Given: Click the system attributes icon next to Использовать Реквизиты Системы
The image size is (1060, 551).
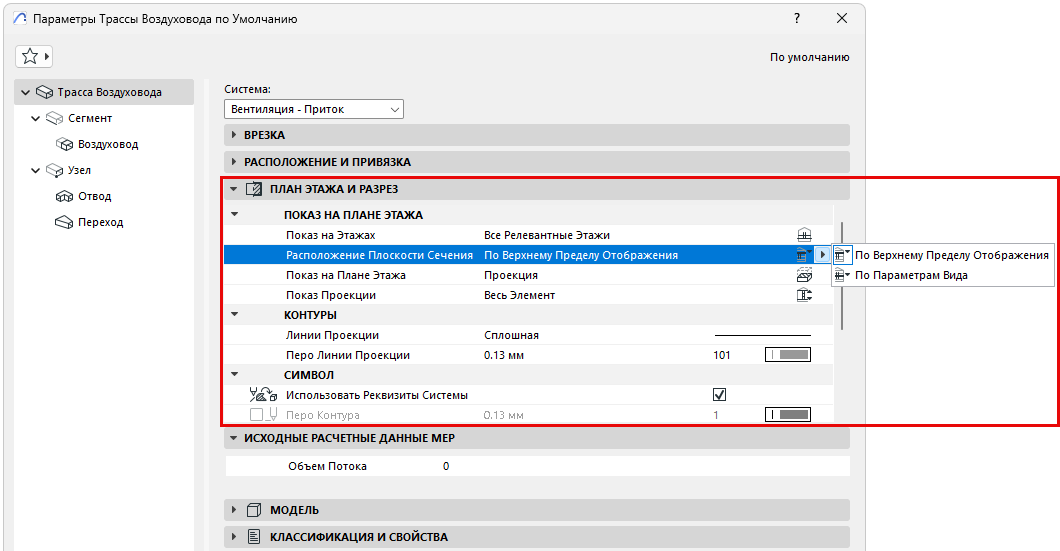Looking at the screenshot, I should (263, 395).
